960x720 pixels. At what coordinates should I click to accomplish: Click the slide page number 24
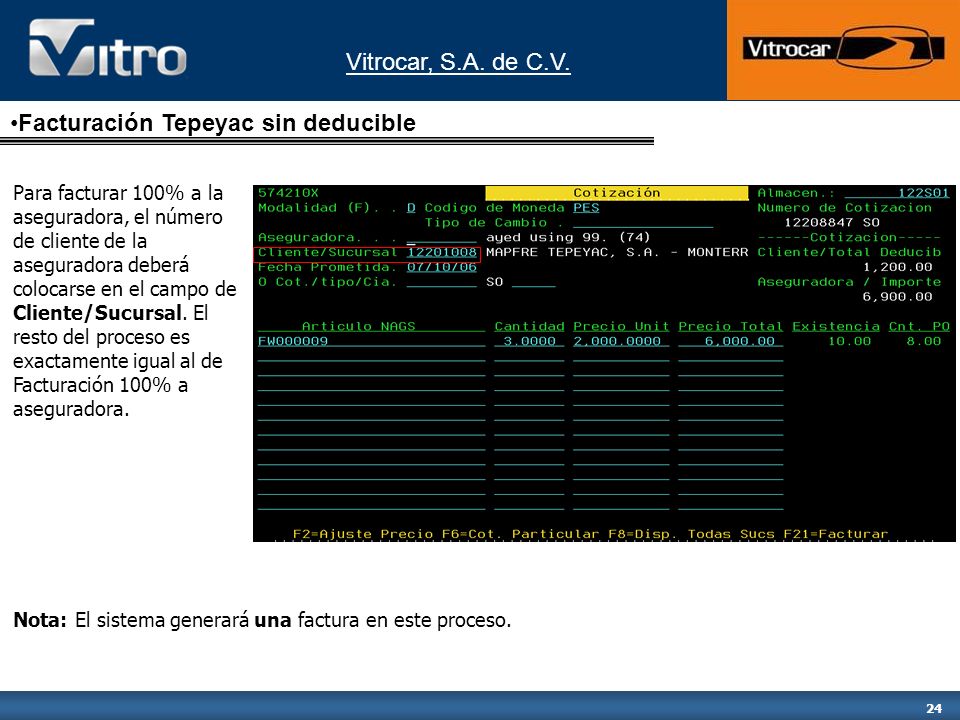point(934,708)
